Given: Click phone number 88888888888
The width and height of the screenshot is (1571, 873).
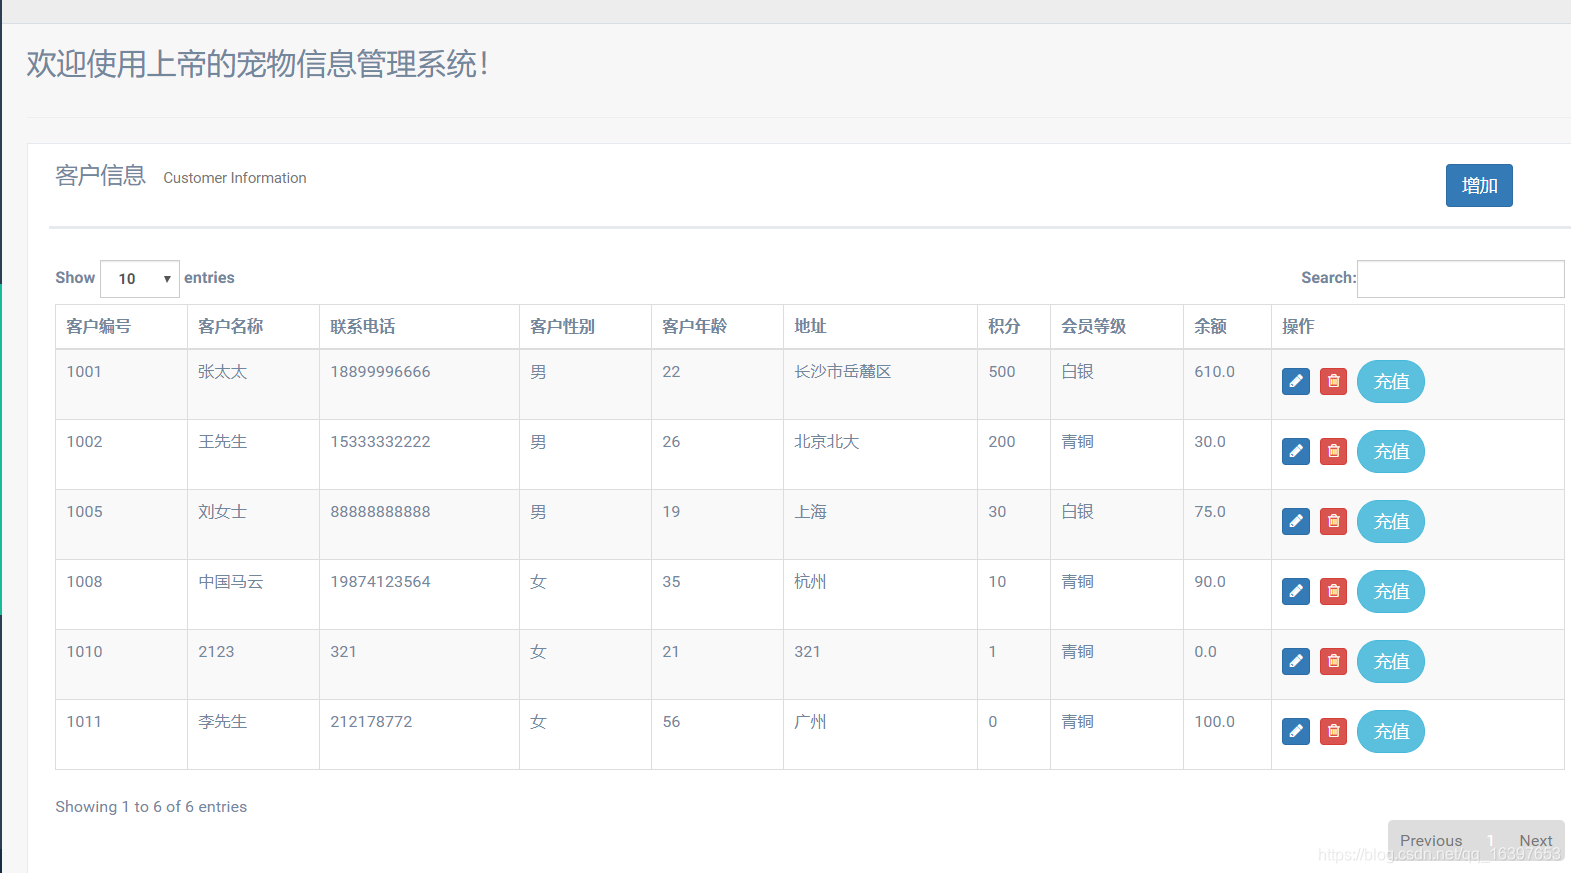Looking at the screenshot, I should point(380,512).
